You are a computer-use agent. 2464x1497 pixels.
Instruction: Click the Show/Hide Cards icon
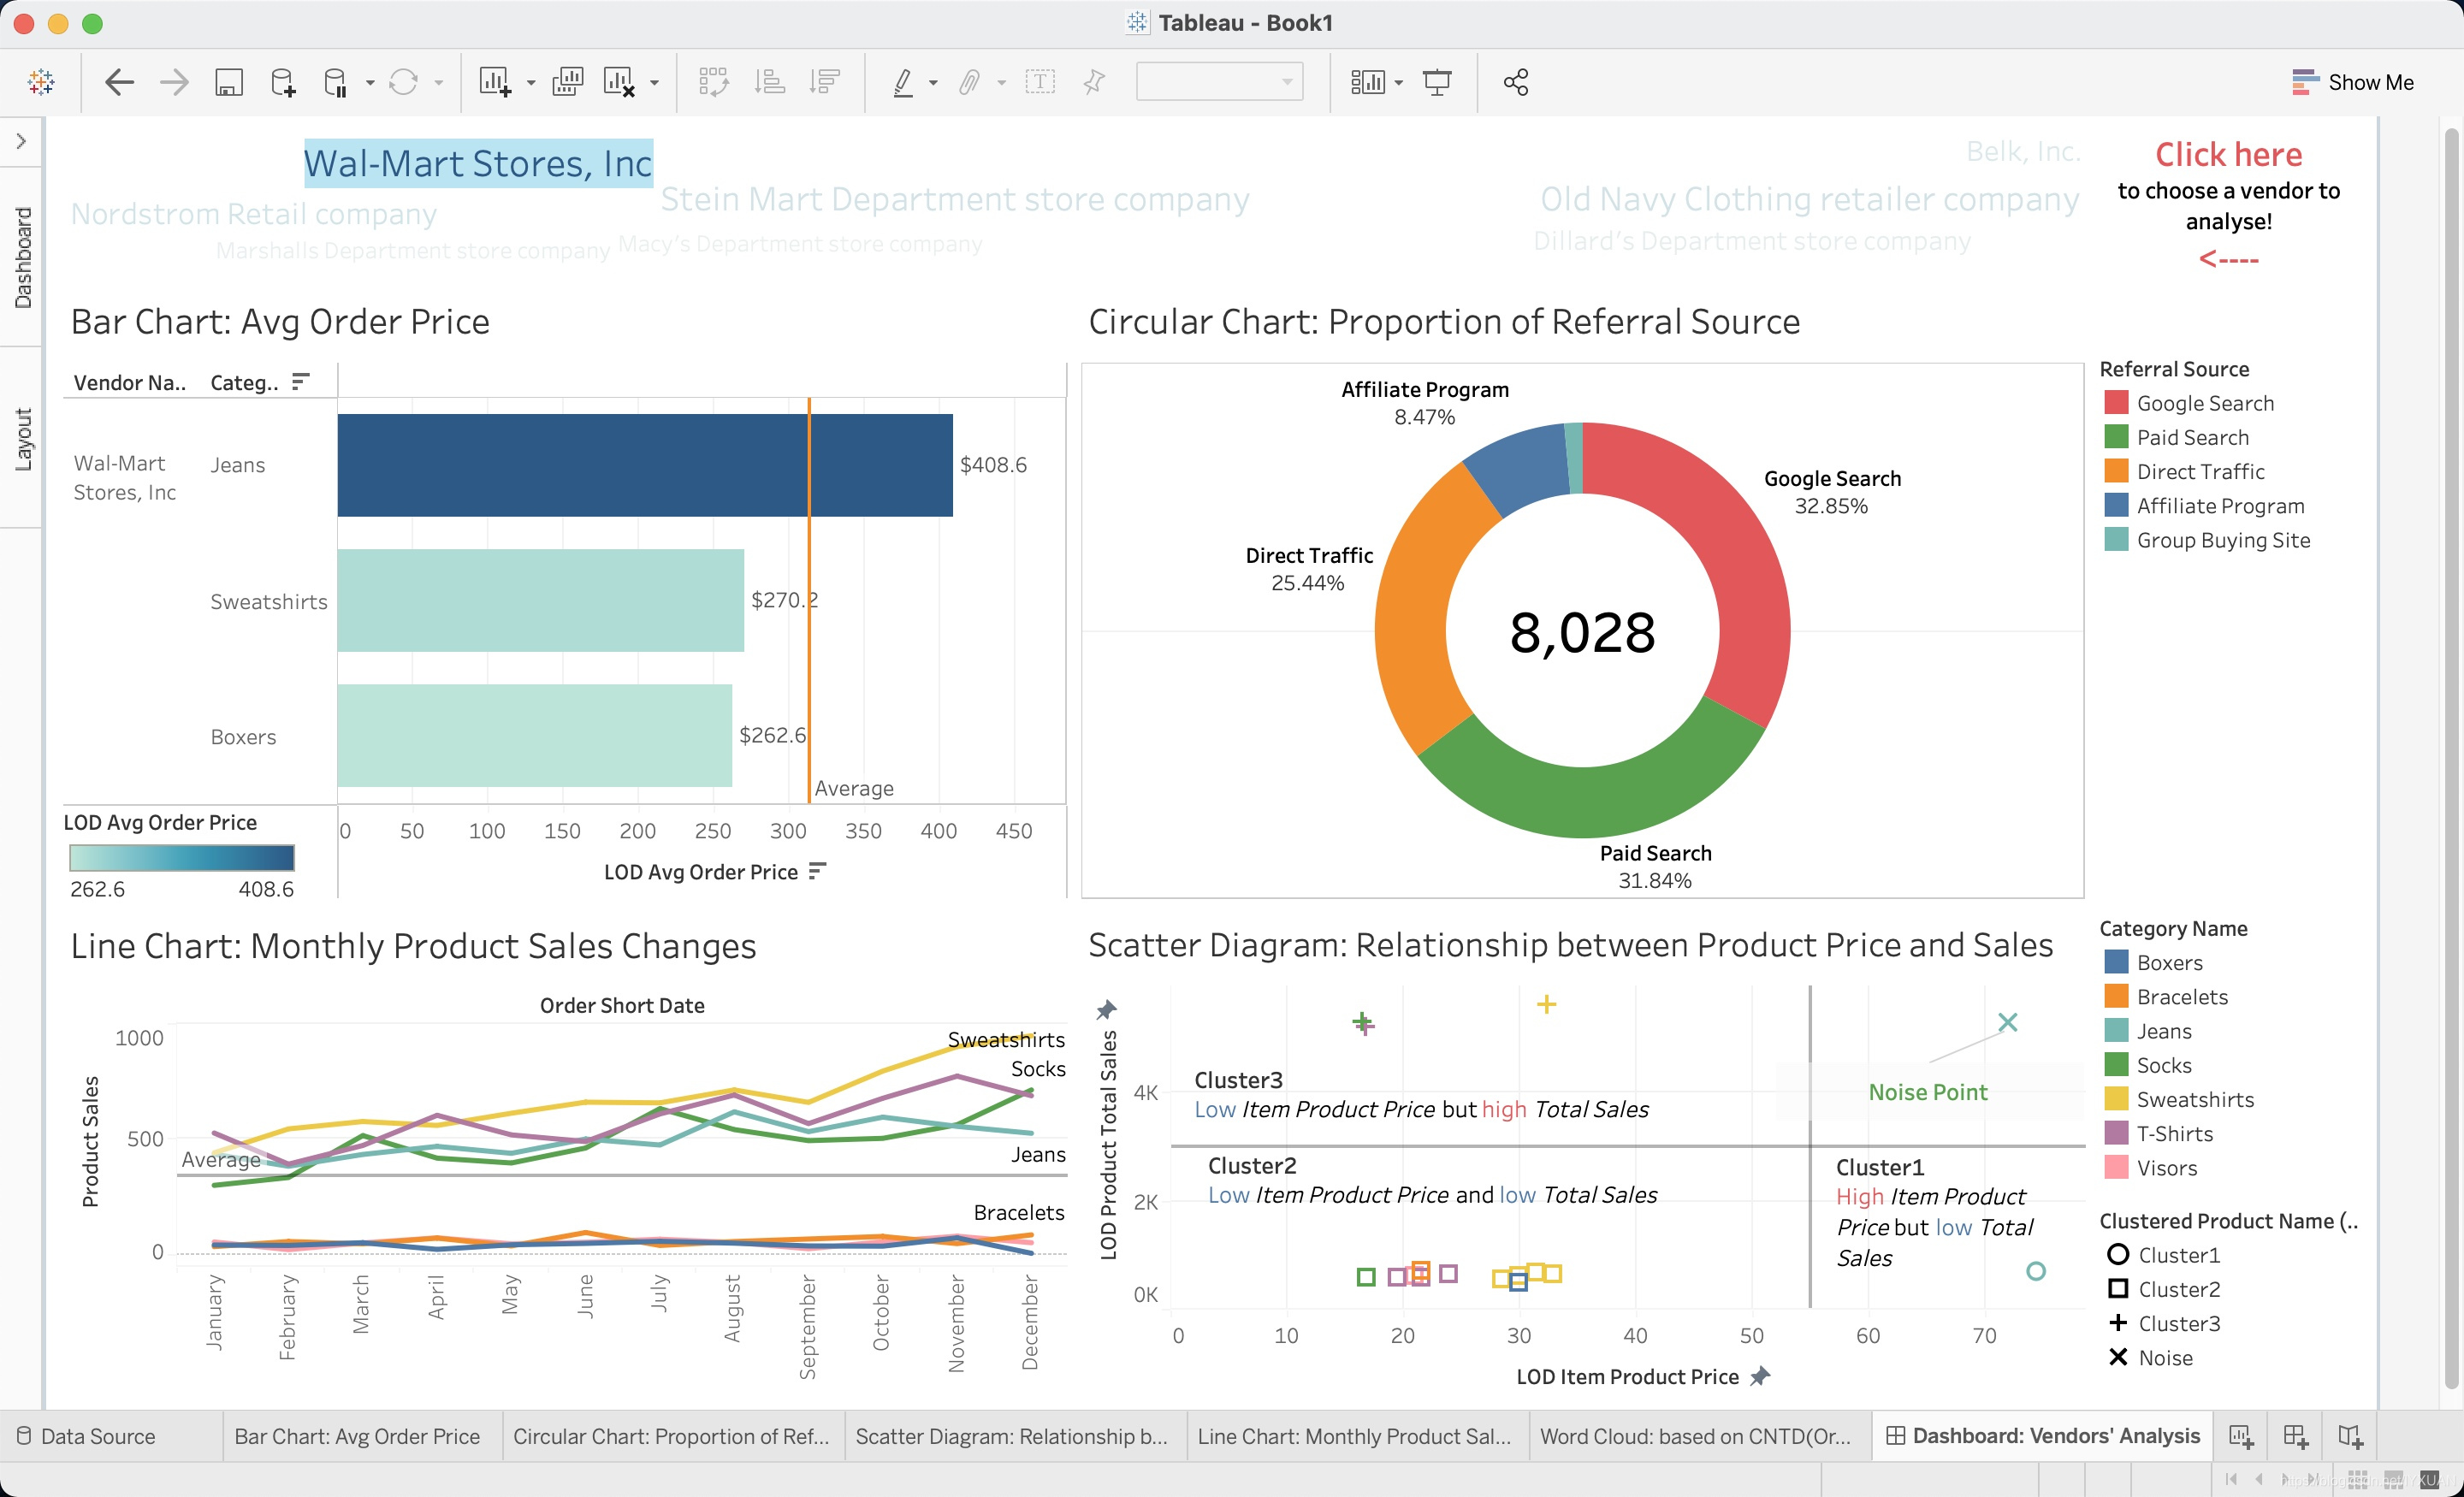(x=1367, y=82)
